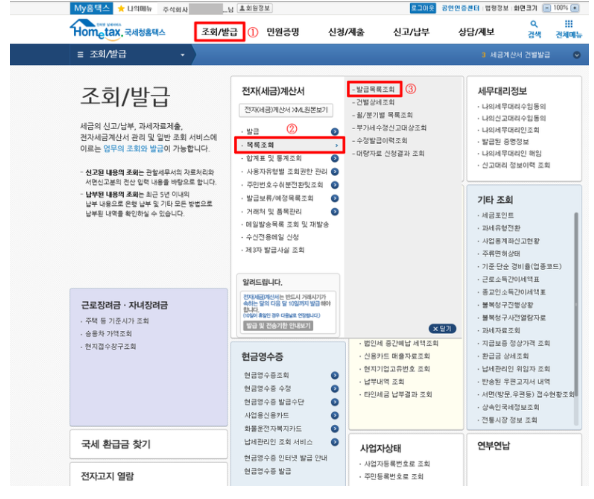594x499 pixels.
Task: Open 신용카드 매출자료조회 link
Action: pyautogui.click(x=397, y=356)
